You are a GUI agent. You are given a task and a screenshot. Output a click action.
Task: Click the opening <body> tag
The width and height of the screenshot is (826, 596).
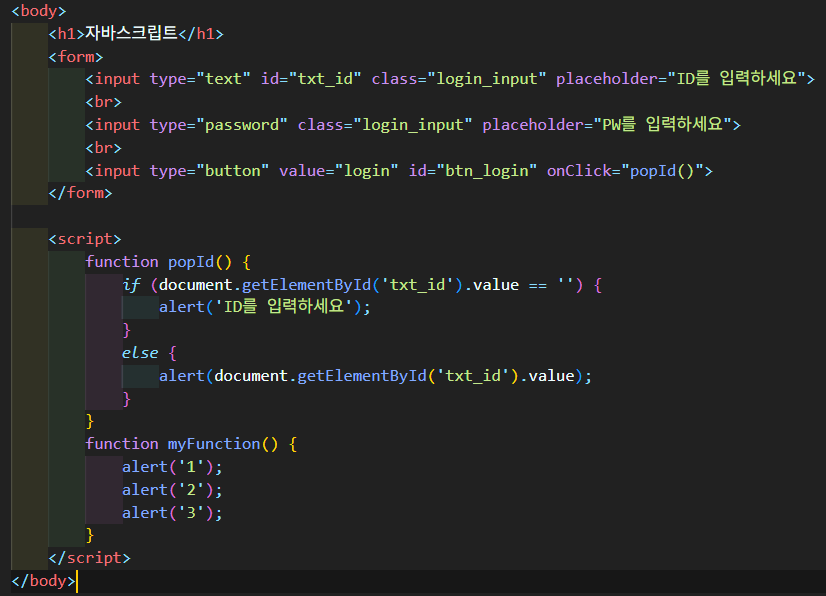[x=38, y=11]
